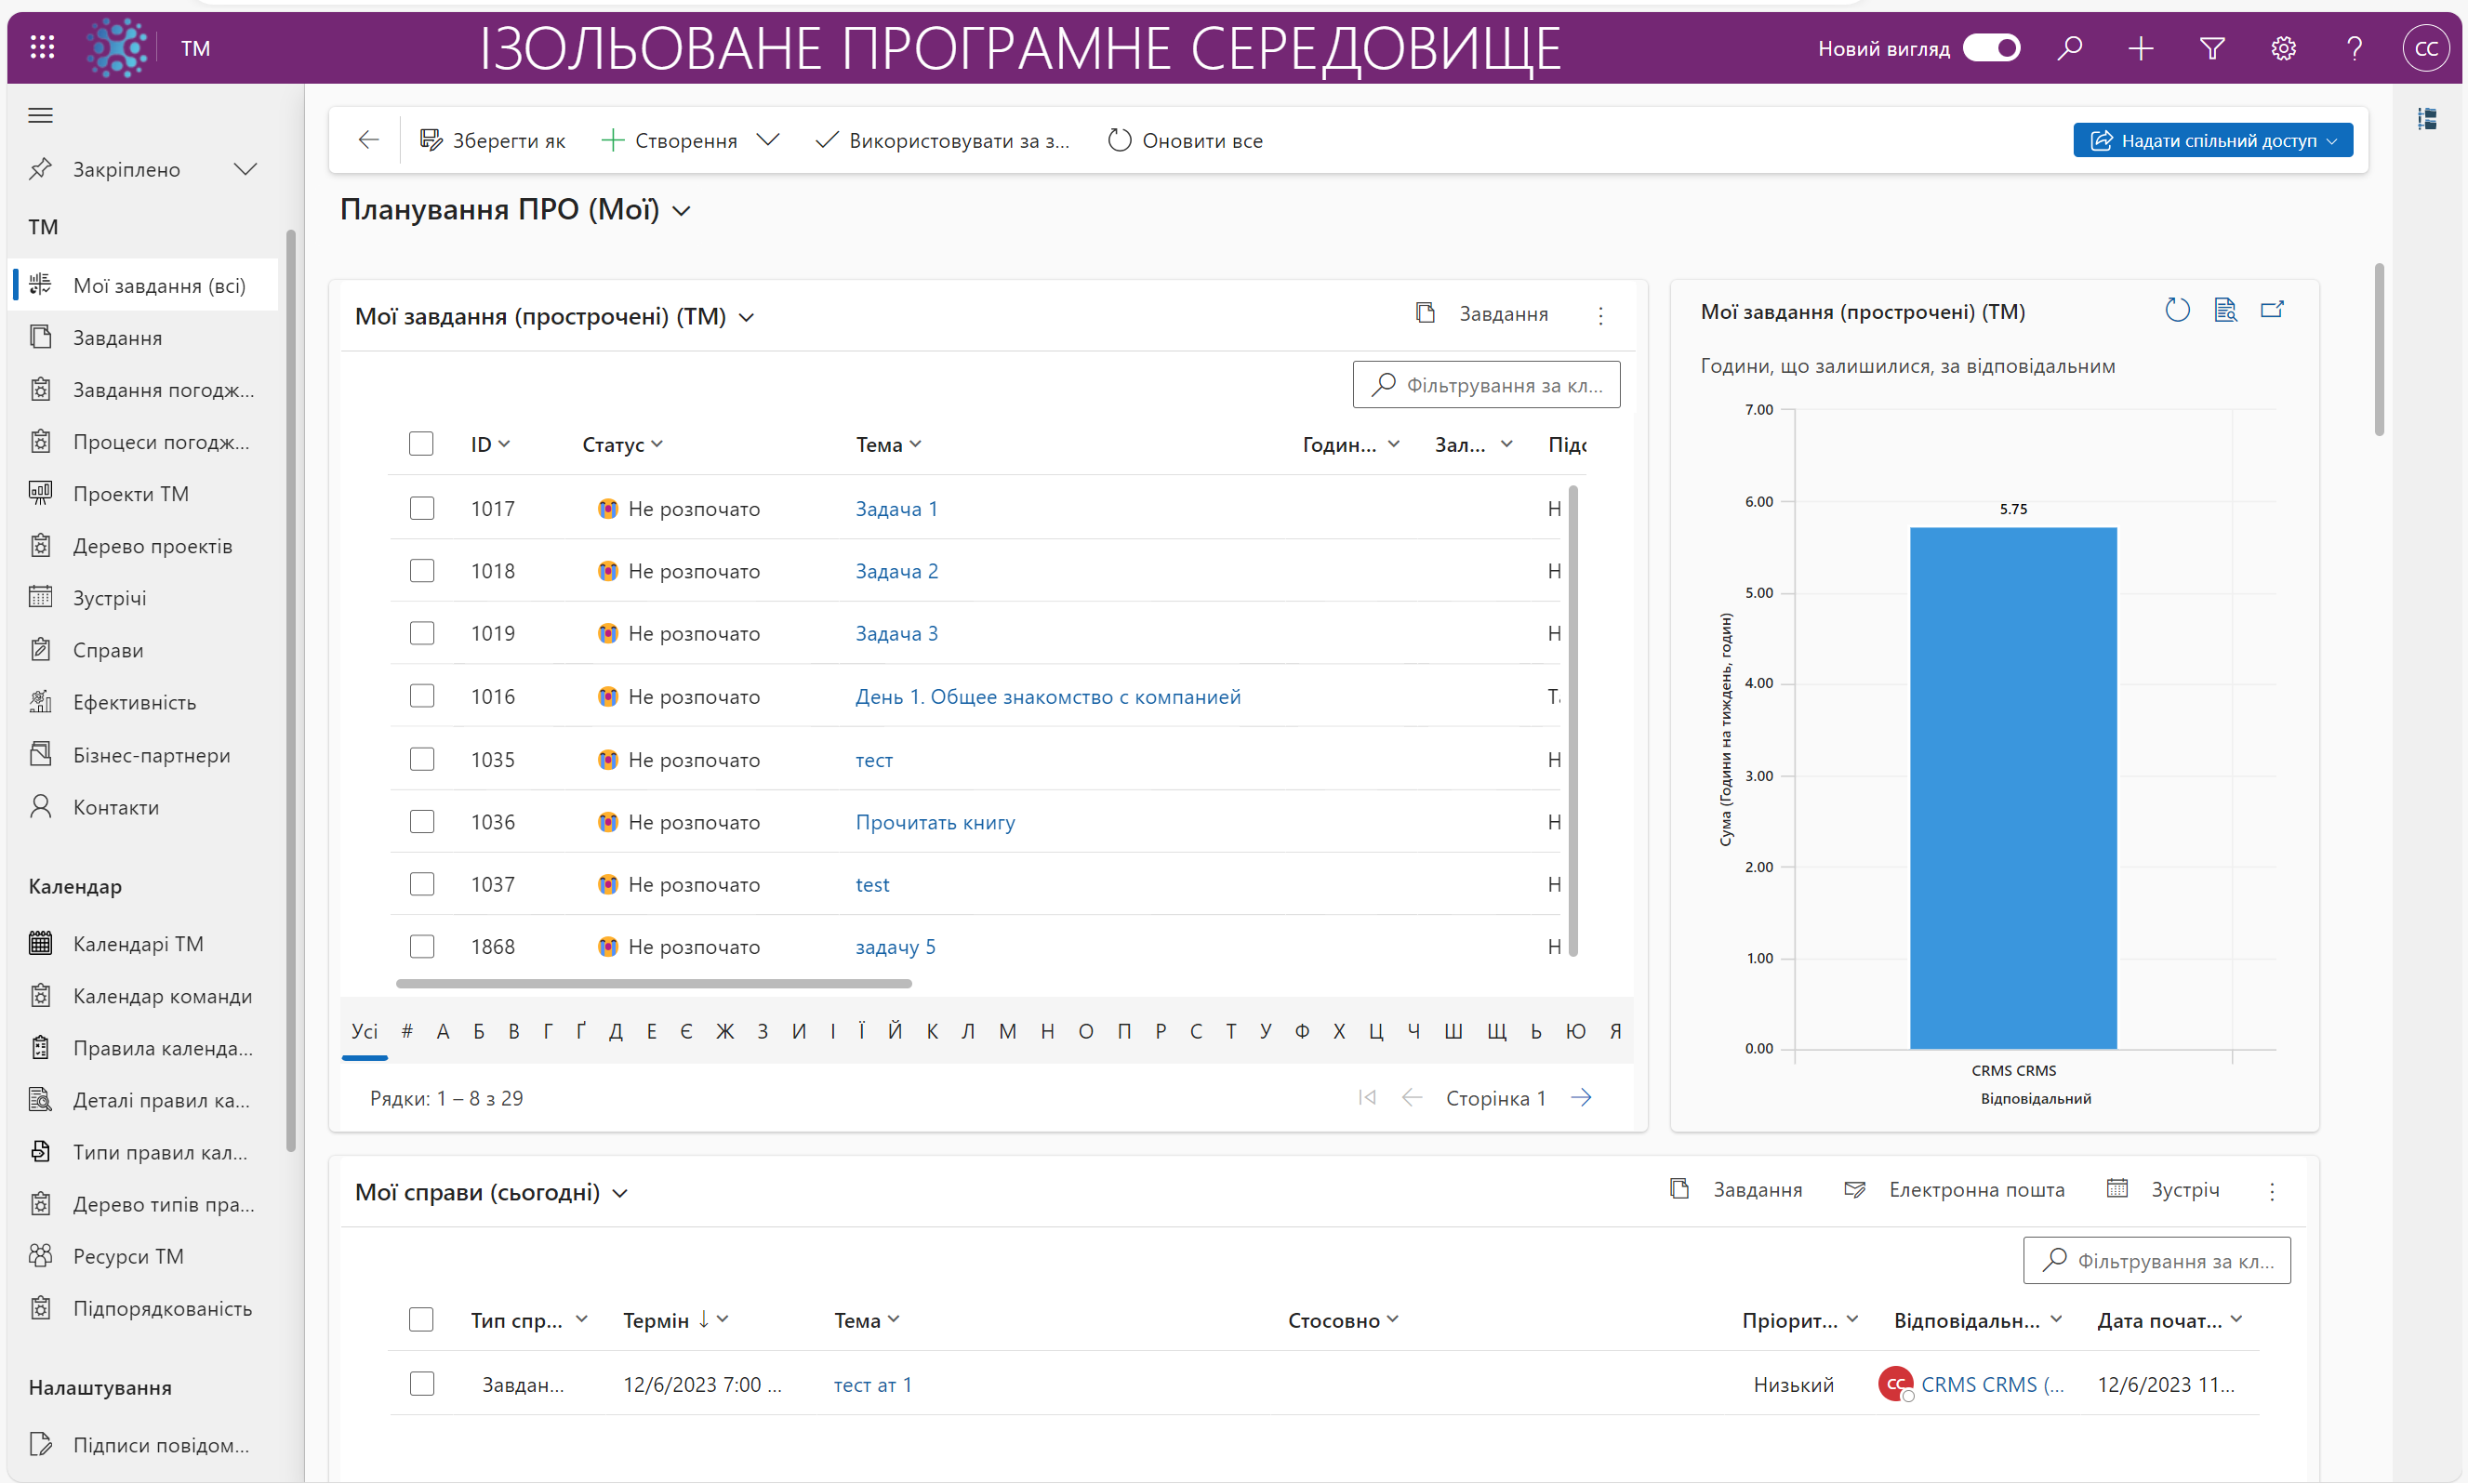The image size is (2468, 1484).
Task: Open the help question mark icon
Action: coord(2355,47)
